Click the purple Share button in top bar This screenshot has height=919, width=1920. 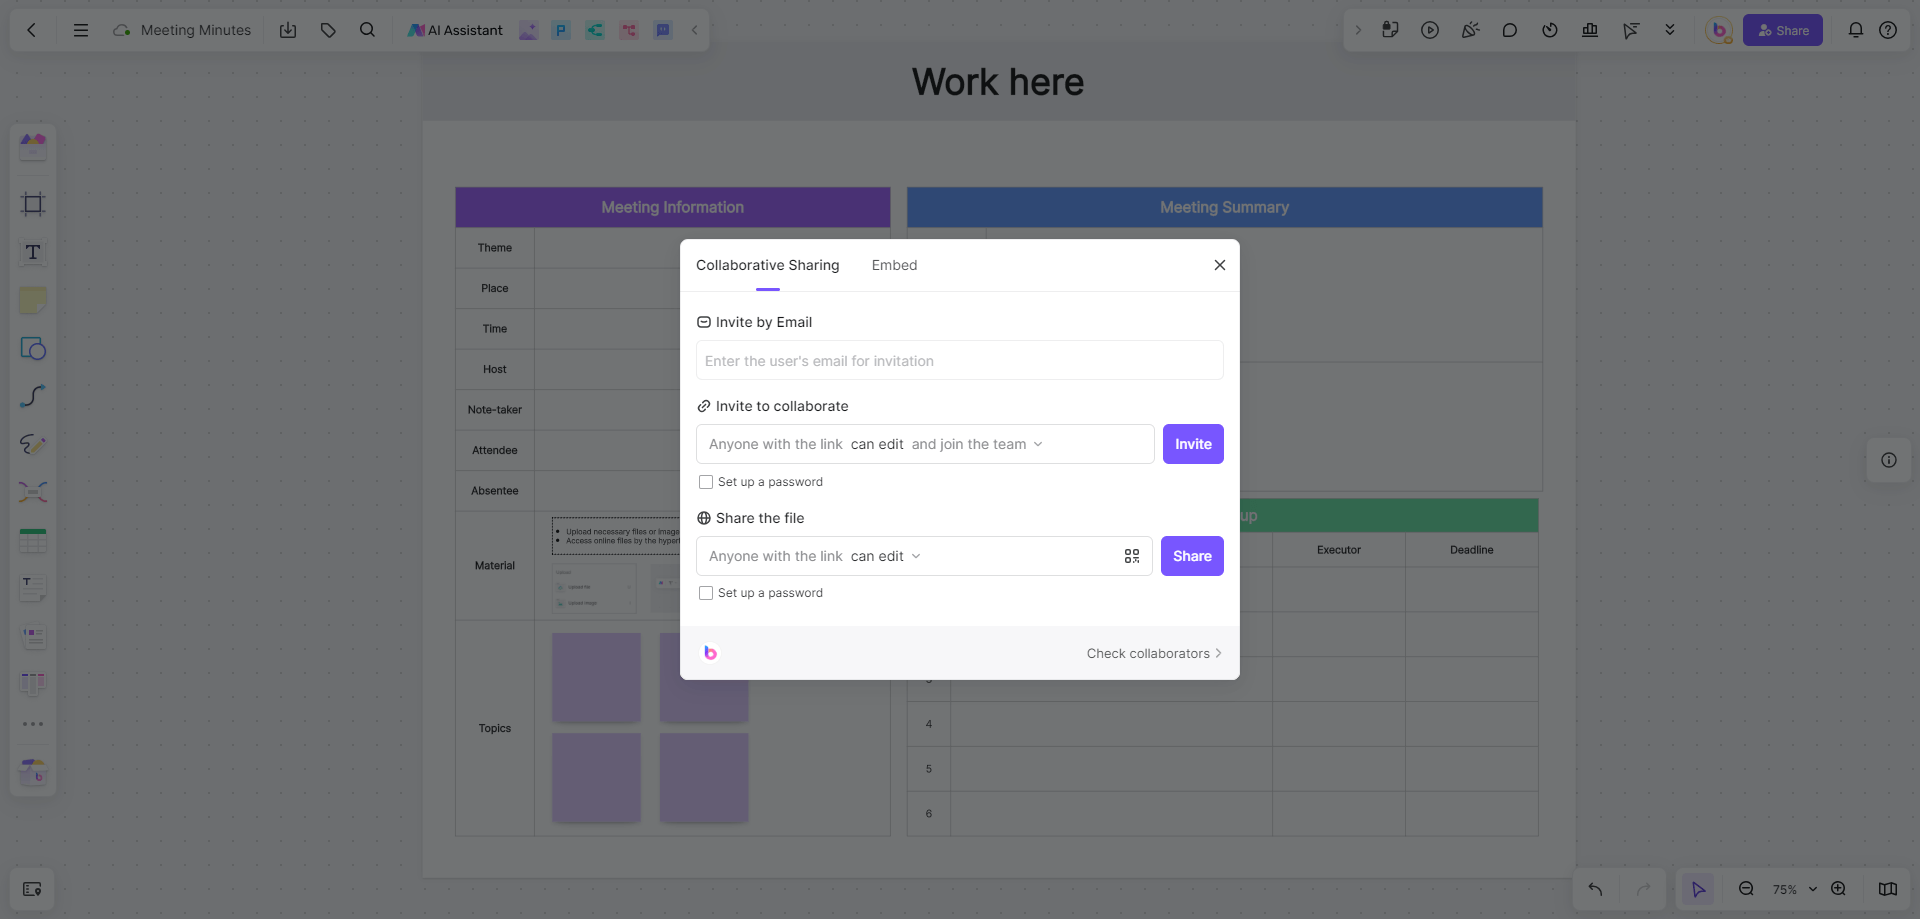1783,30
